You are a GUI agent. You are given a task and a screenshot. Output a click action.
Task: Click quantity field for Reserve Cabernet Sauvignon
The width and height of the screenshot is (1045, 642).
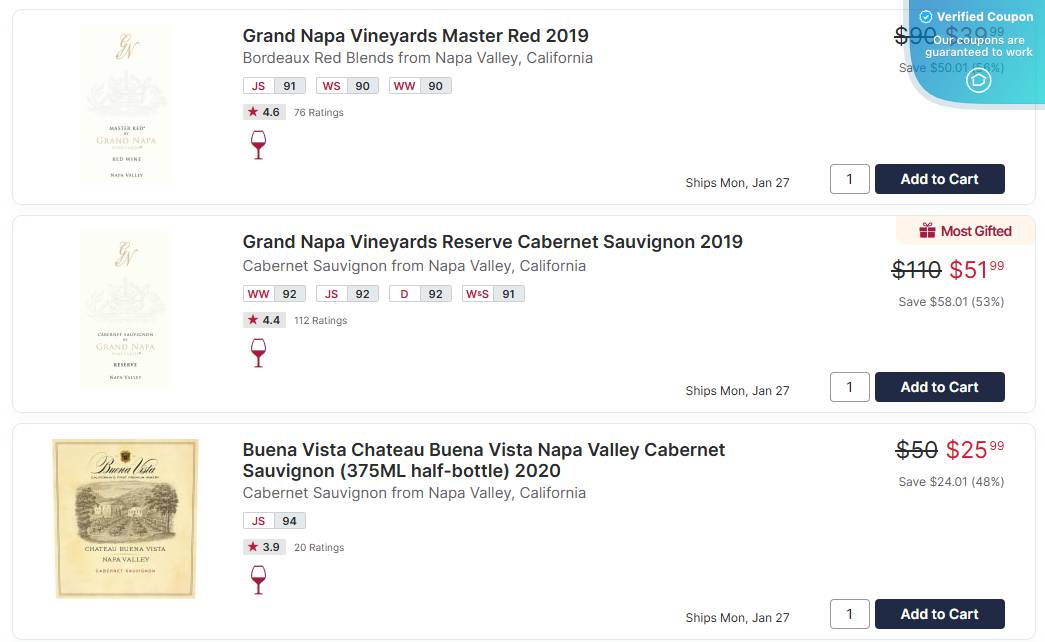pos(849,387)
